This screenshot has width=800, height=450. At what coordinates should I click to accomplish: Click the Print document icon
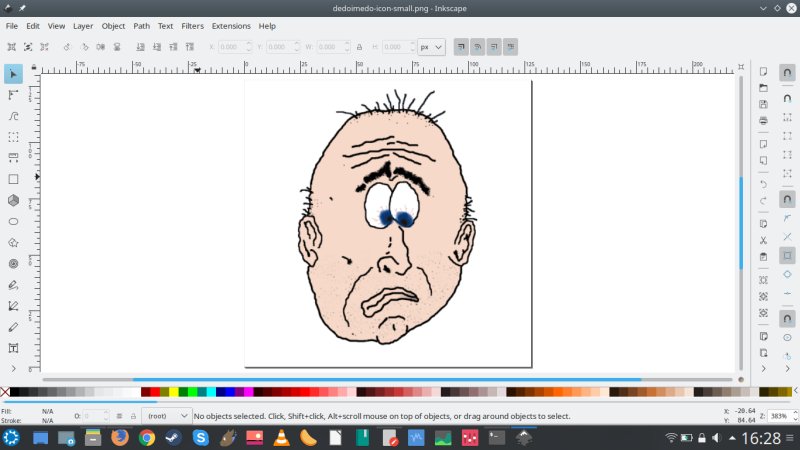pyautogui.click(x=763, y=121)
